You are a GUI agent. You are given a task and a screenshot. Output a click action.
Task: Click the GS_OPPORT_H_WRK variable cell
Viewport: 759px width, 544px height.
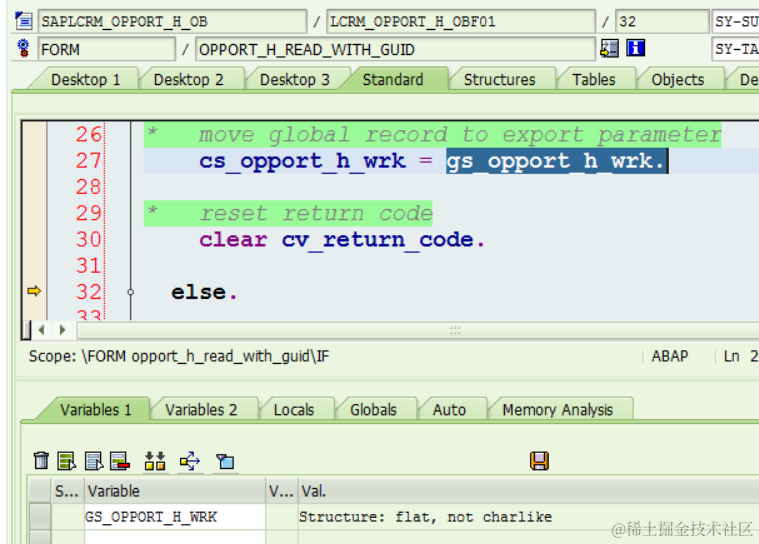(x=175, y=517)
